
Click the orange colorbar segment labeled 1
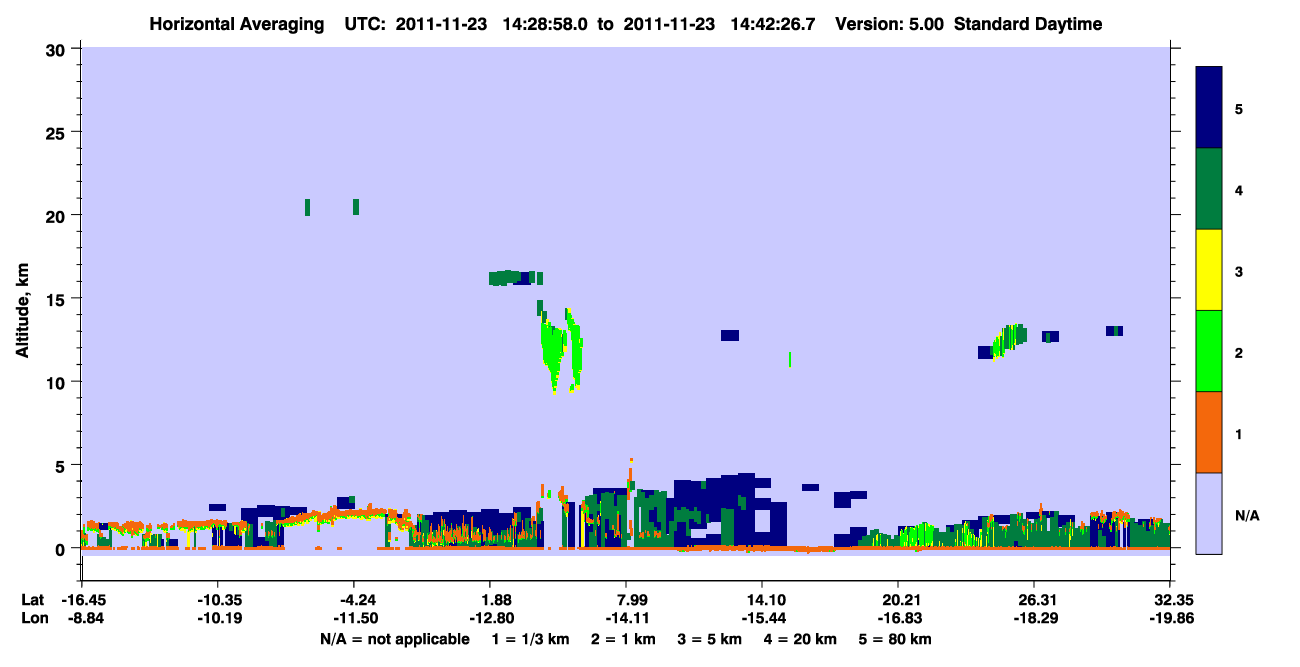coord(1209,432)
